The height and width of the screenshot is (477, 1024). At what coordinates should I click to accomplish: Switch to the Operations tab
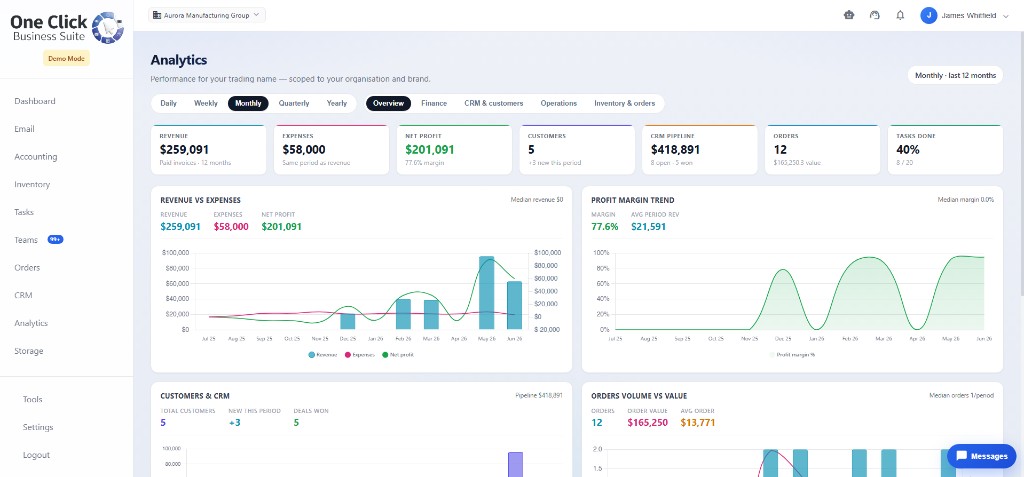tap(558, 103)
